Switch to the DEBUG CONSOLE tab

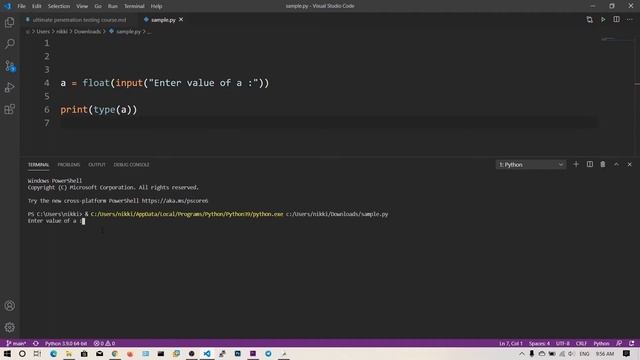pos(131,164)
